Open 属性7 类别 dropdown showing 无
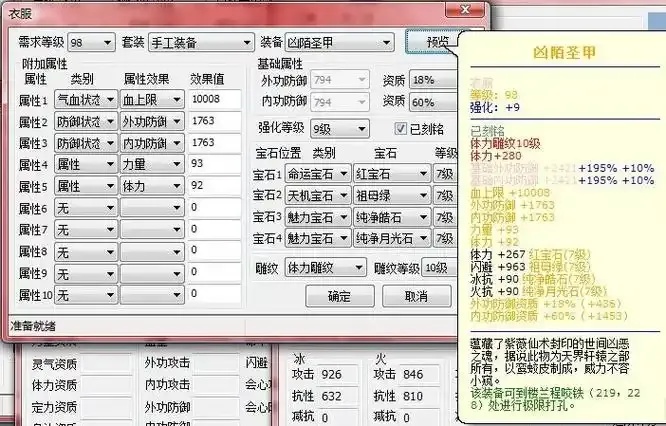 [86, 230]
